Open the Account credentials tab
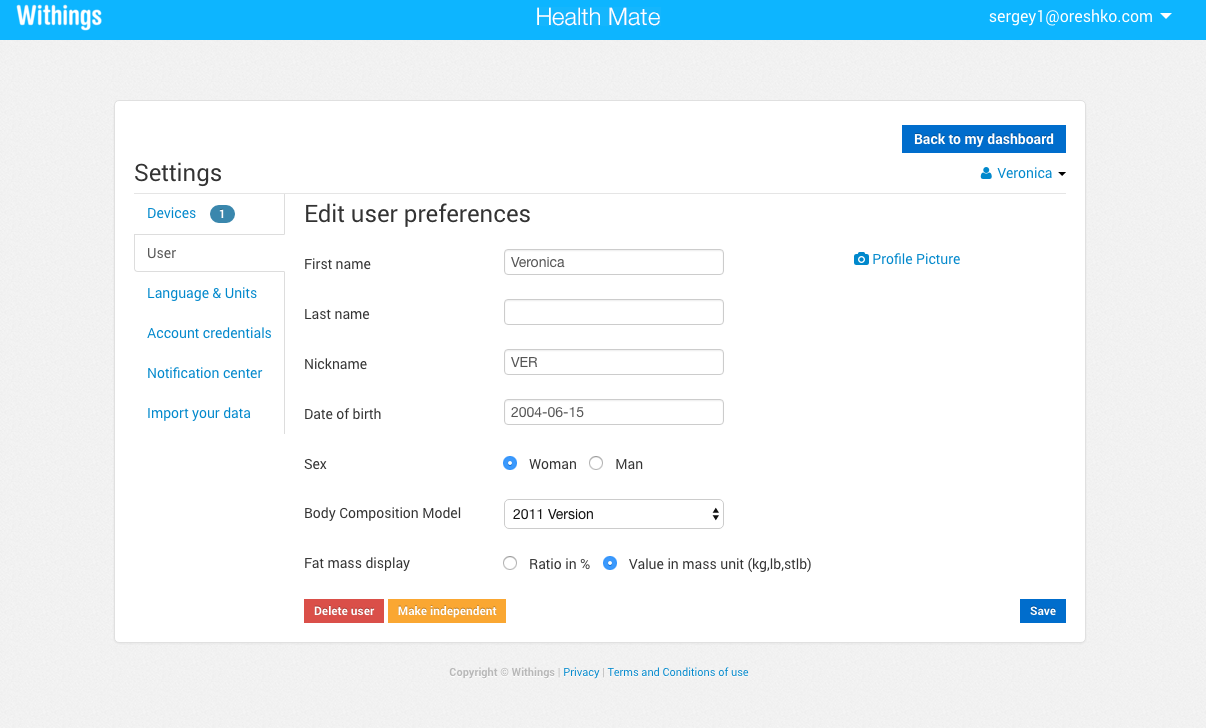 click(x=209, y=333)
